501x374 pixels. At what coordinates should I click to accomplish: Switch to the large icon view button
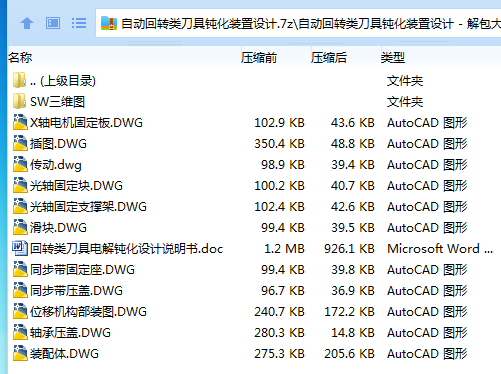53,23
